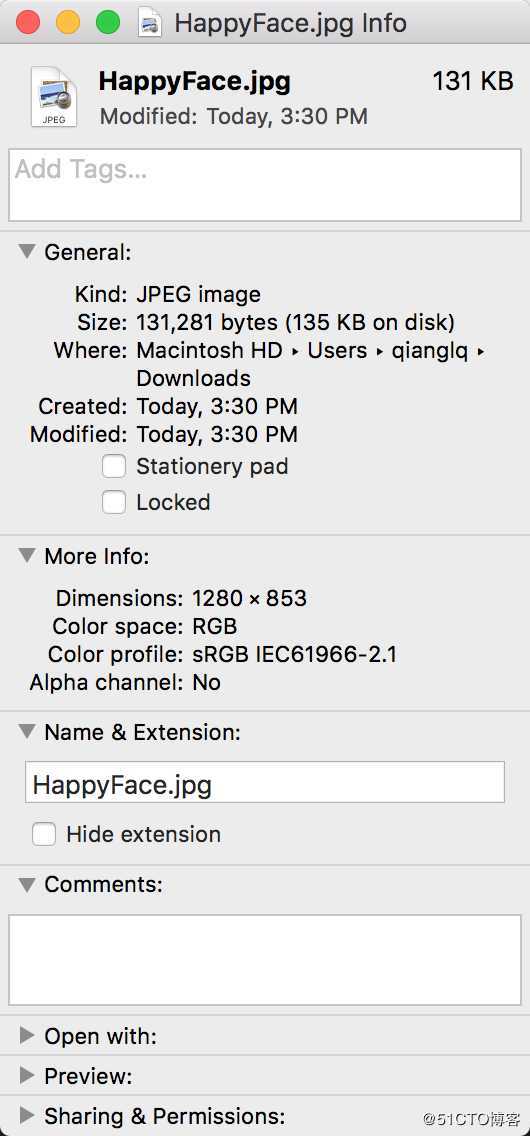Collapse the Name & Extension section

pos(27,732)
